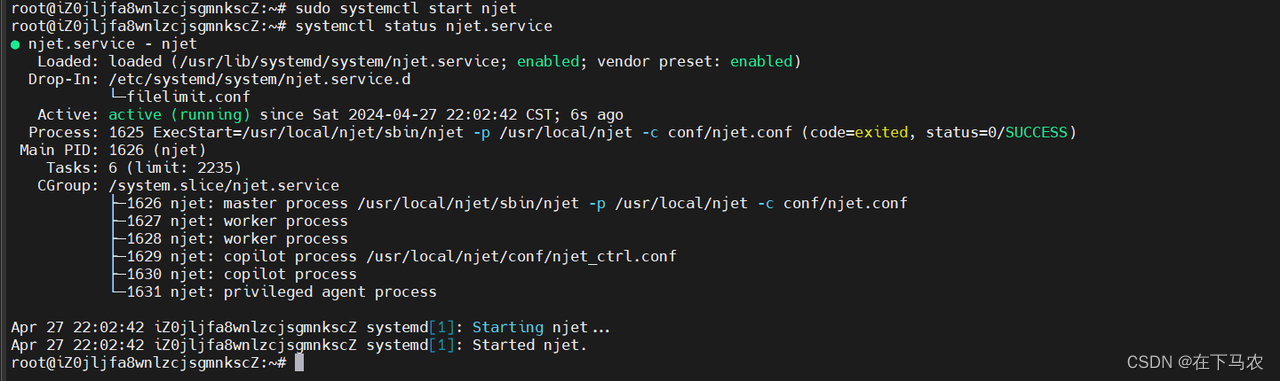Select the 1629 copilot process njet_ctrl.conf line
The height and width of the screenshot is (381, 1280).
[401, 256]
